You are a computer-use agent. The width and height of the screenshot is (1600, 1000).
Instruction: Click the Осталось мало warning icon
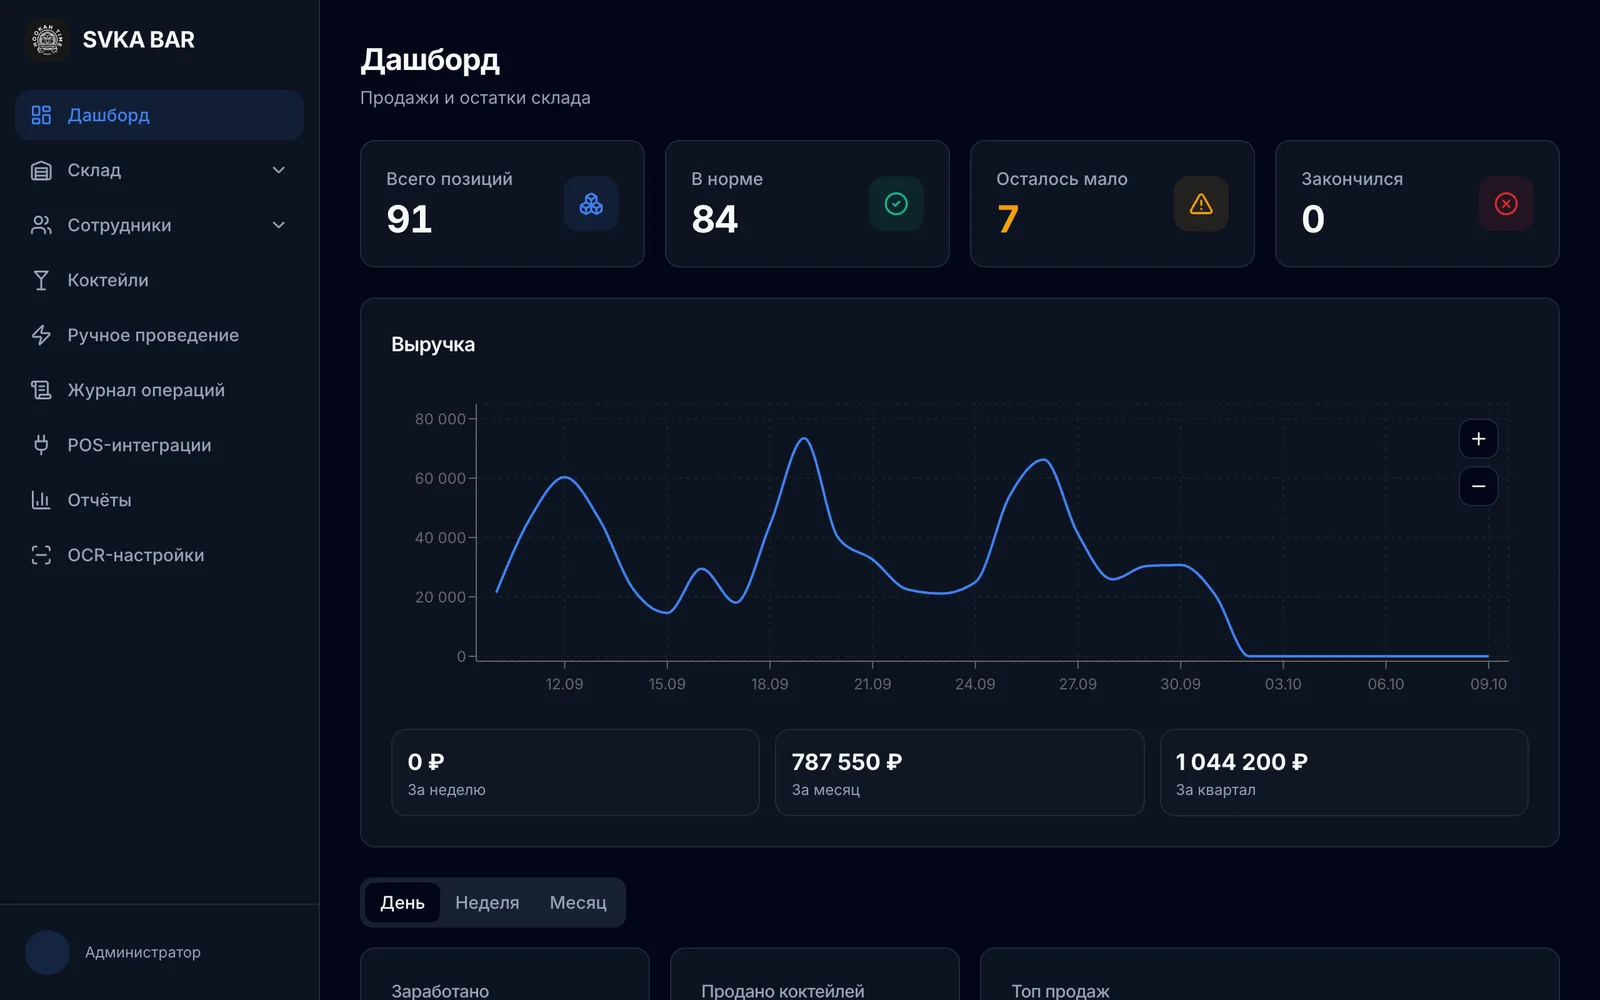pos(1201,204)
